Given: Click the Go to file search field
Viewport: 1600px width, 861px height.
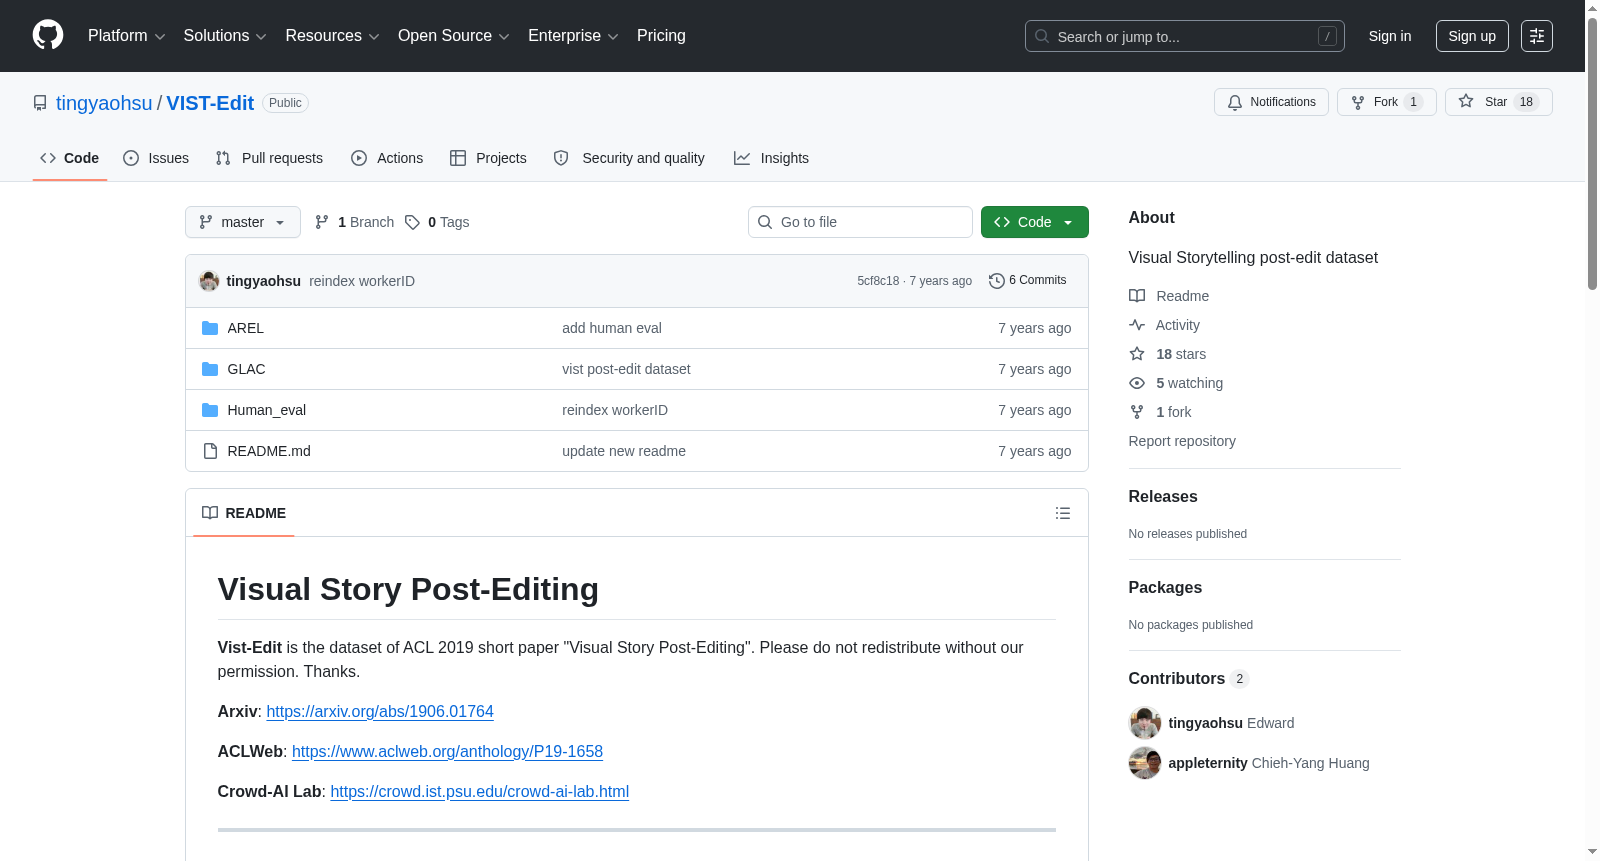Looking at the screenshot, I should (x=860, y=222).
